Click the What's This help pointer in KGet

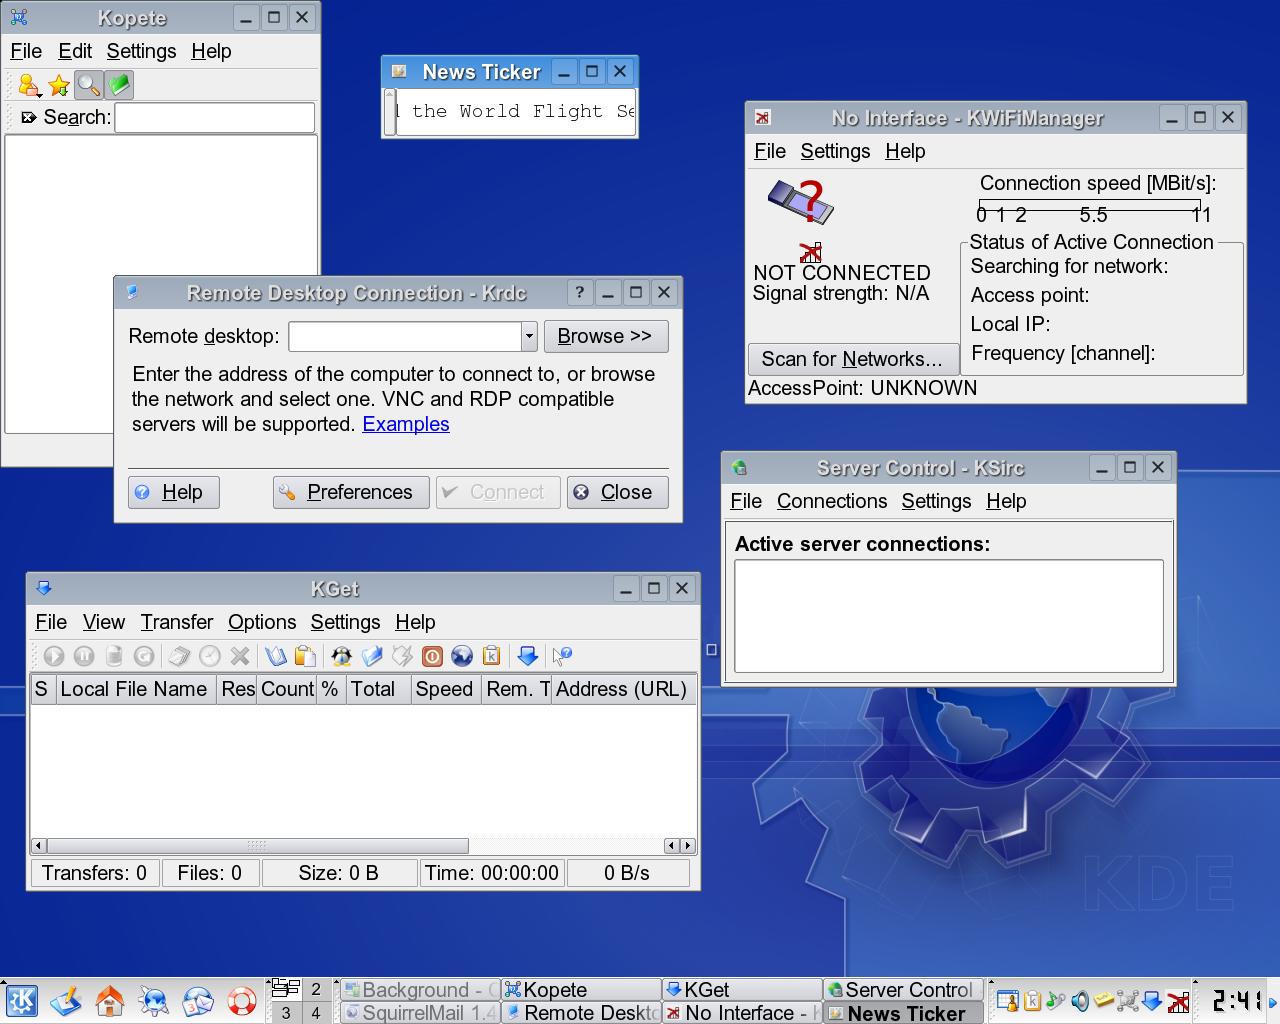tap(563, 656)
